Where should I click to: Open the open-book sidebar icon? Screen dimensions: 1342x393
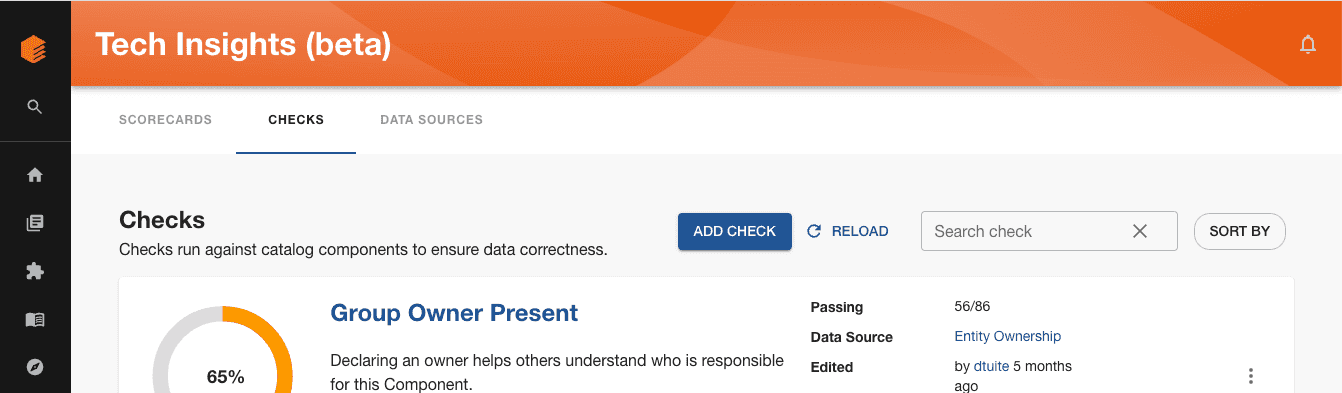tap(35, 320)
